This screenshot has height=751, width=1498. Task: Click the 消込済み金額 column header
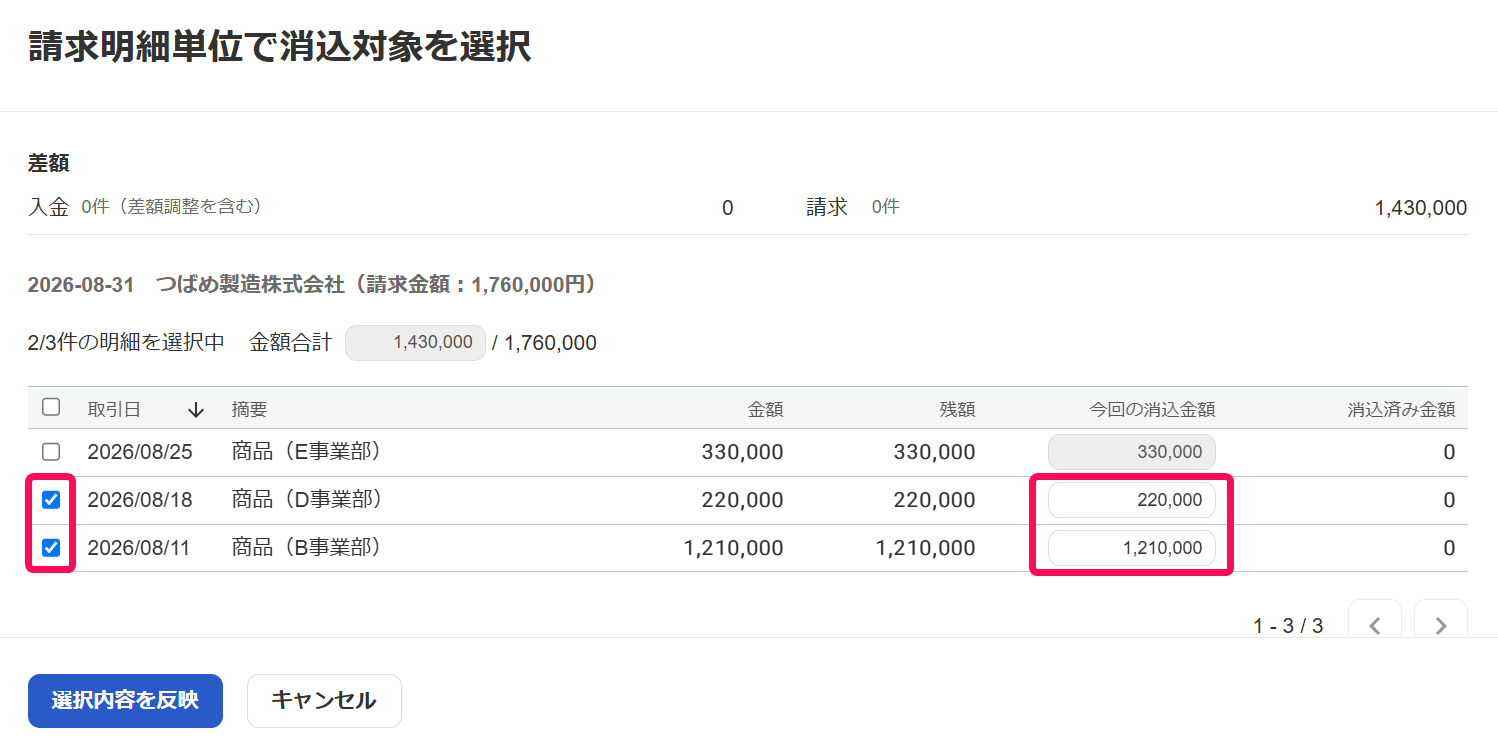(x=1401, y=409)
